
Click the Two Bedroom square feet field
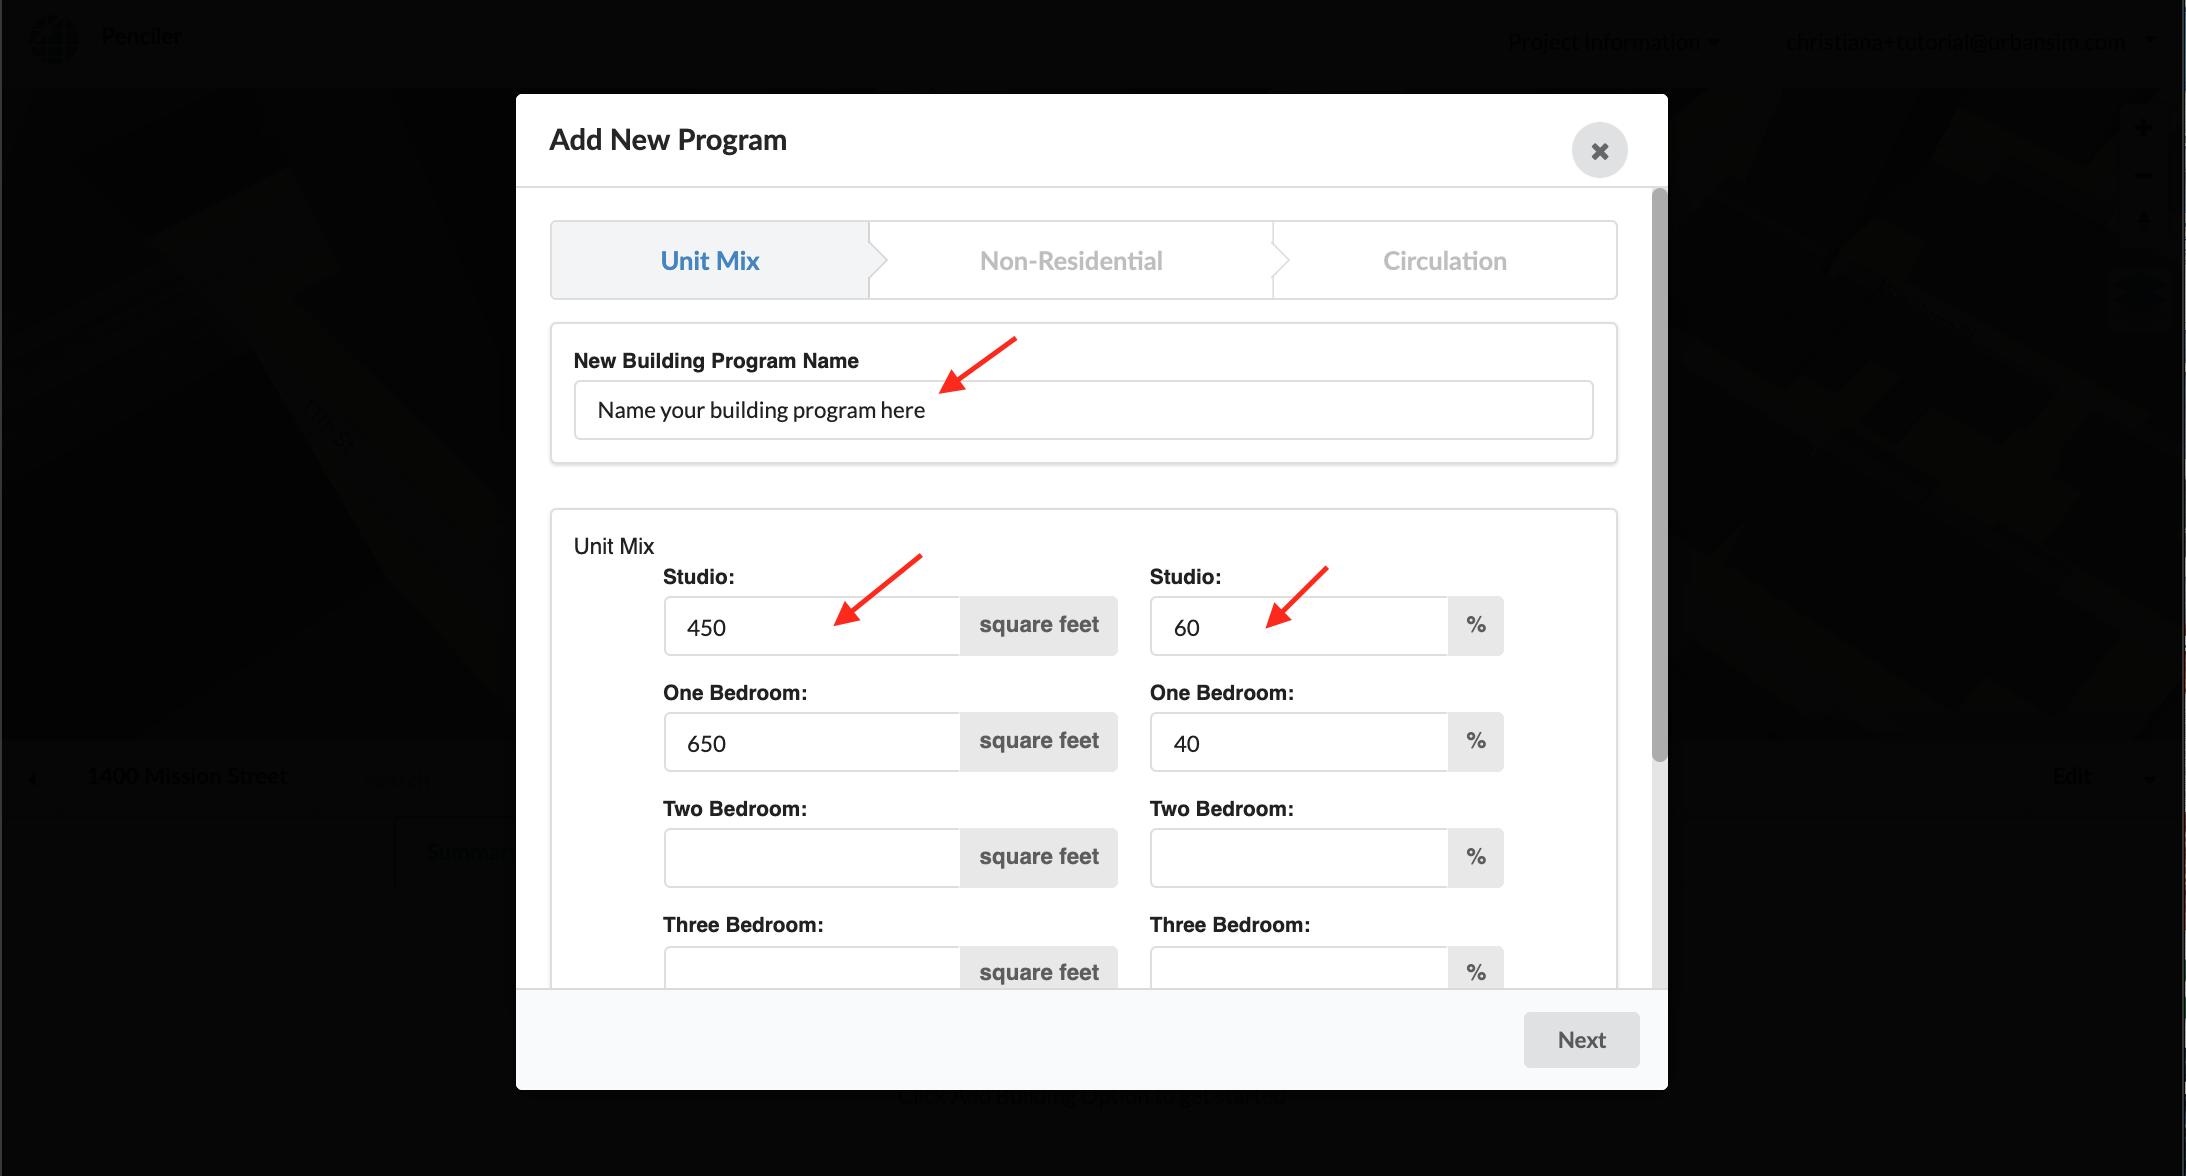(814, 857)
